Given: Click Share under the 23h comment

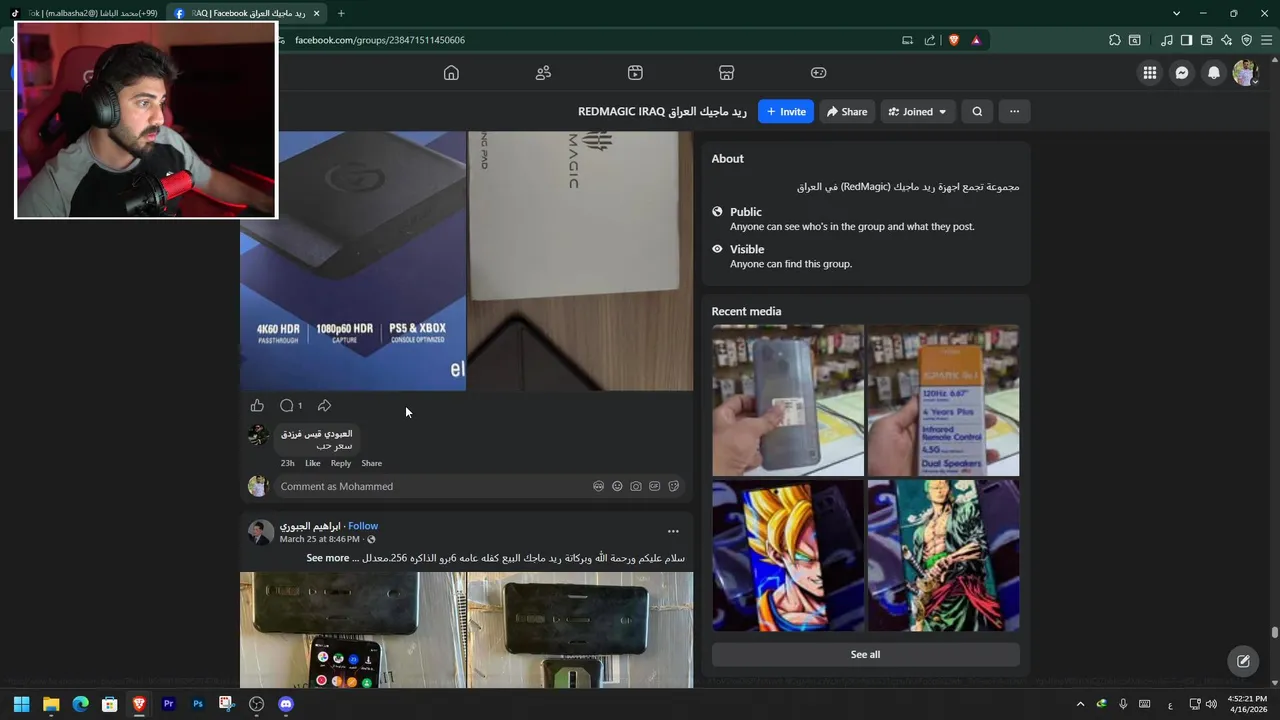Looking at the screenshot, I should pyautogui.click(x=371, y=463).
